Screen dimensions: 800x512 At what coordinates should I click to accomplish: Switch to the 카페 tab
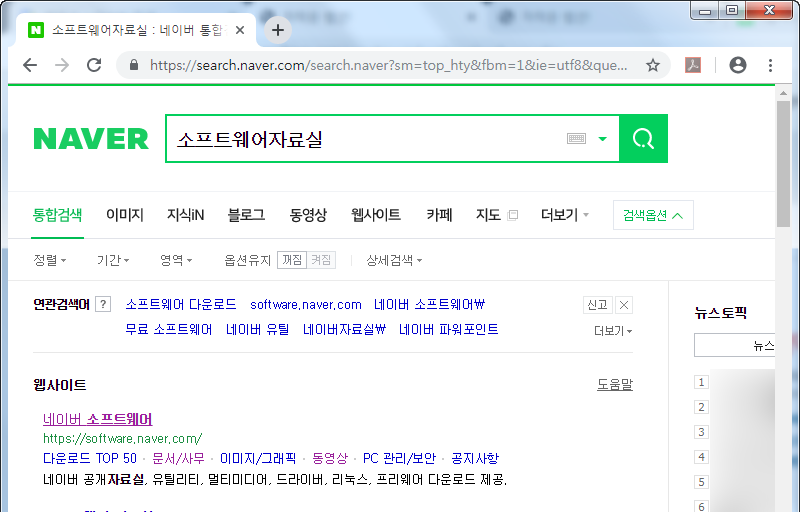pyautogui.click(x=439, y=215)
